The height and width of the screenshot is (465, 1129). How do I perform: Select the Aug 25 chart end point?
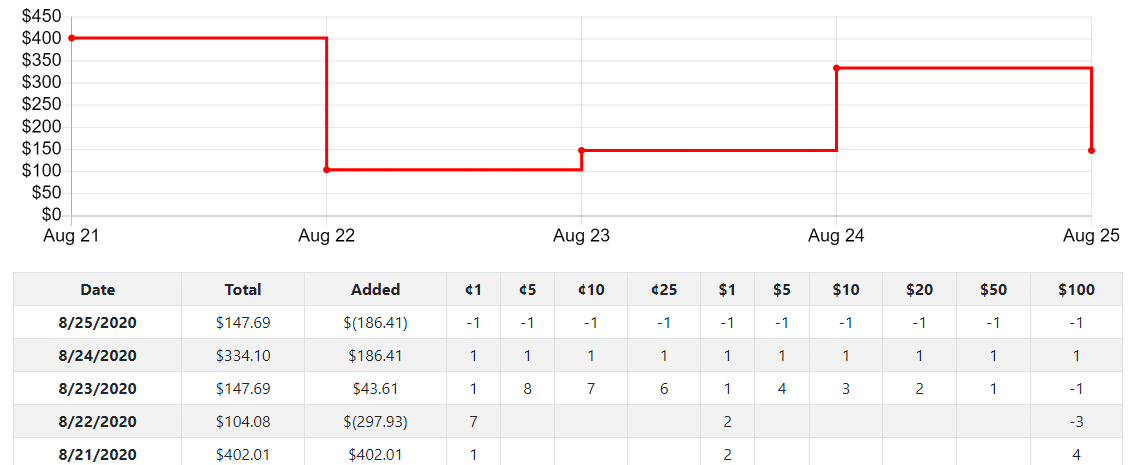coord(1091,150)
